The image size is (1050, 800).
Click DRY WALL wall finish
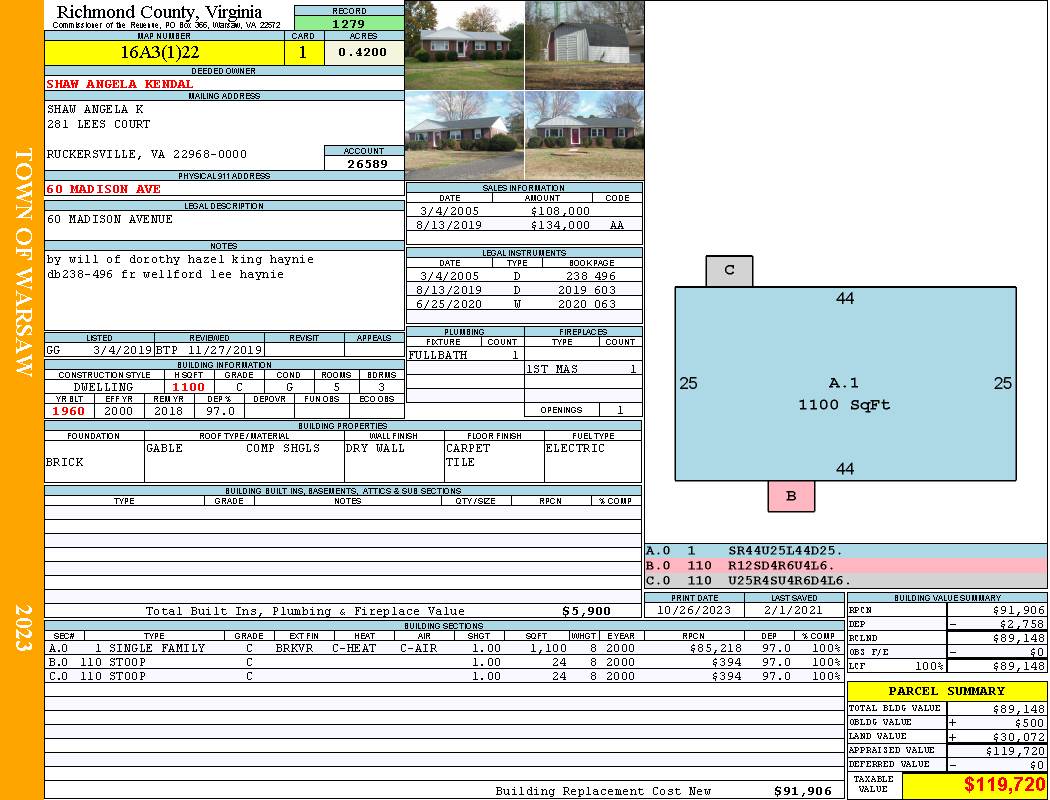375,448
